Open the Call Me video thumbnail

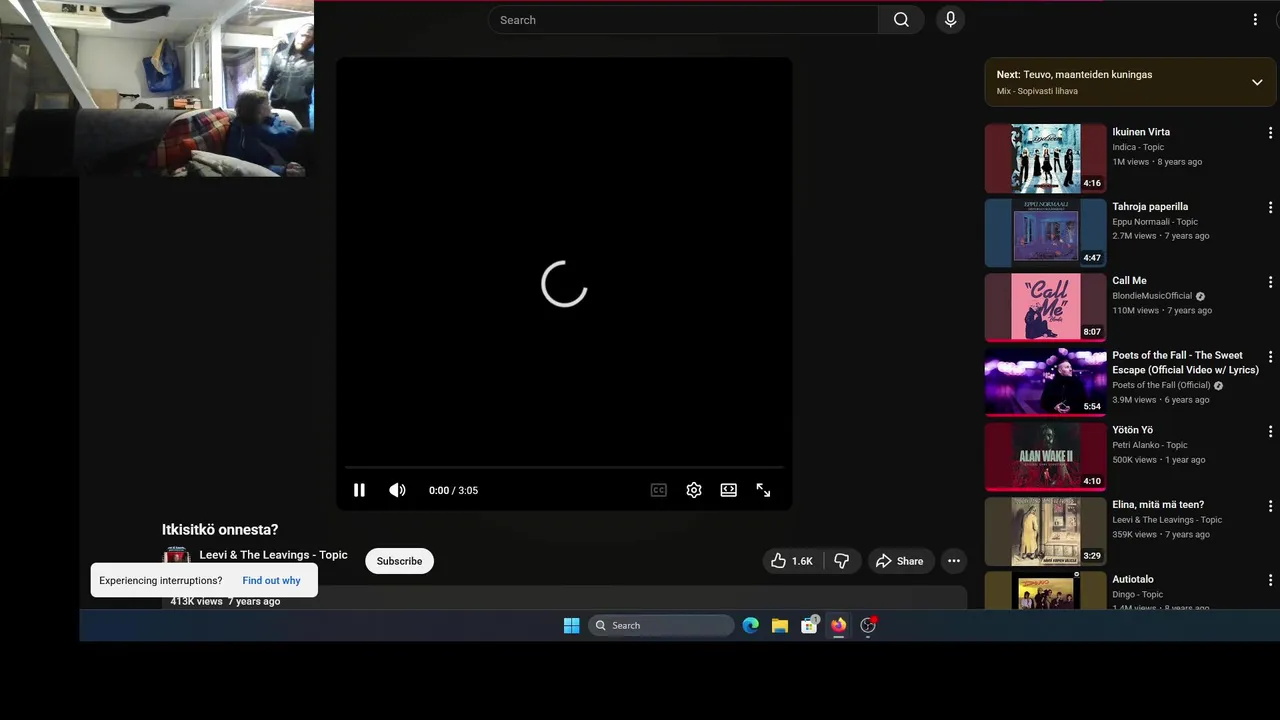point(1045,308)
